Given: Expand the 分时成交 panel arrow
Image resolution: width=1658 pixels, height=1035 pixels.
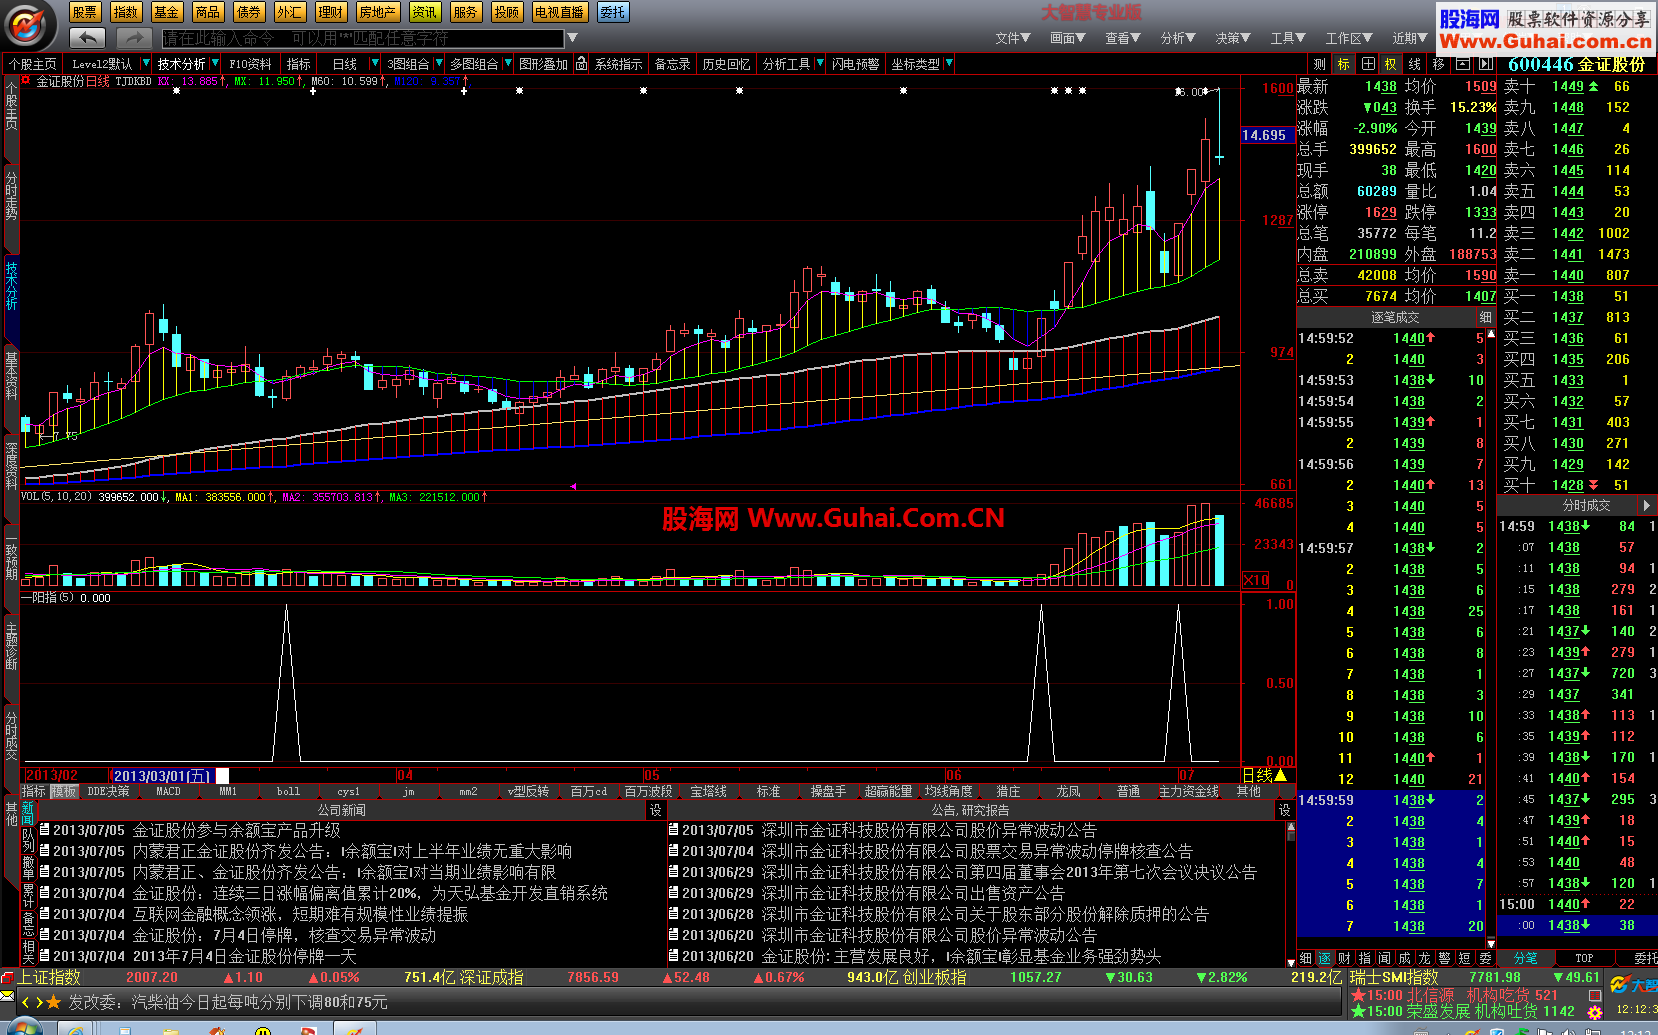Looking at the screenshot, I should [1646, 506].
